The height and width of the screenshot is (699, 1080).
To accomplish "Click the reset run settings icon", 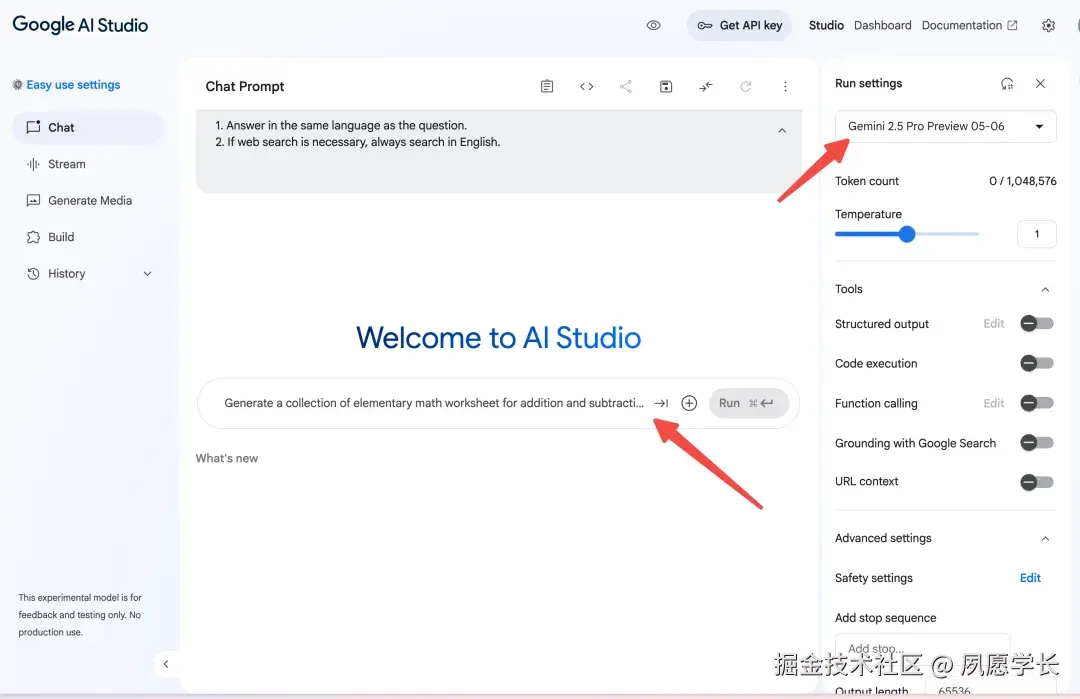I will (1007, 83).
